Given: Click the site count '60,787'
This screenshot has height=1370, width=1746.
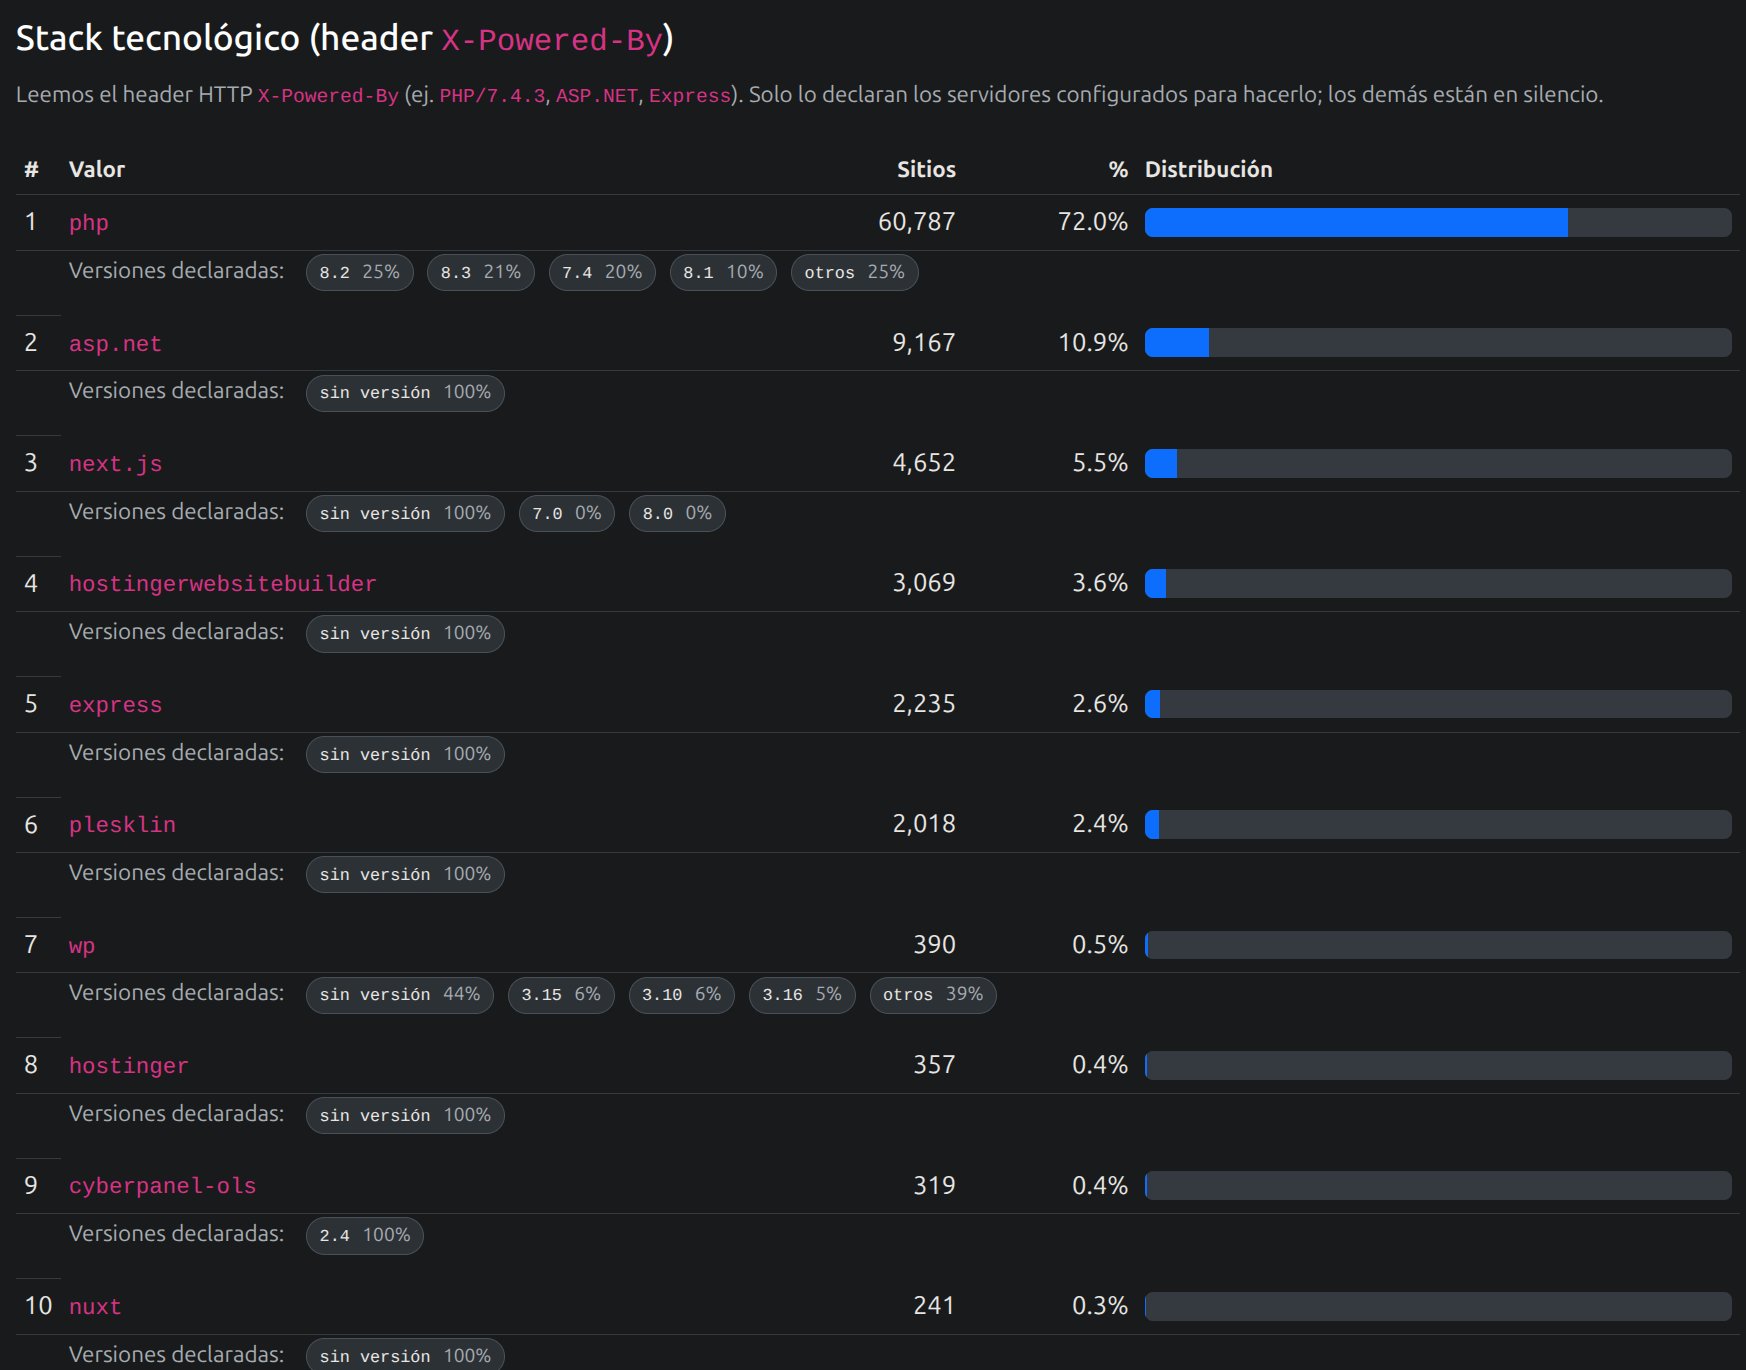Looking at the screenshot, I should tap(917, 222).
